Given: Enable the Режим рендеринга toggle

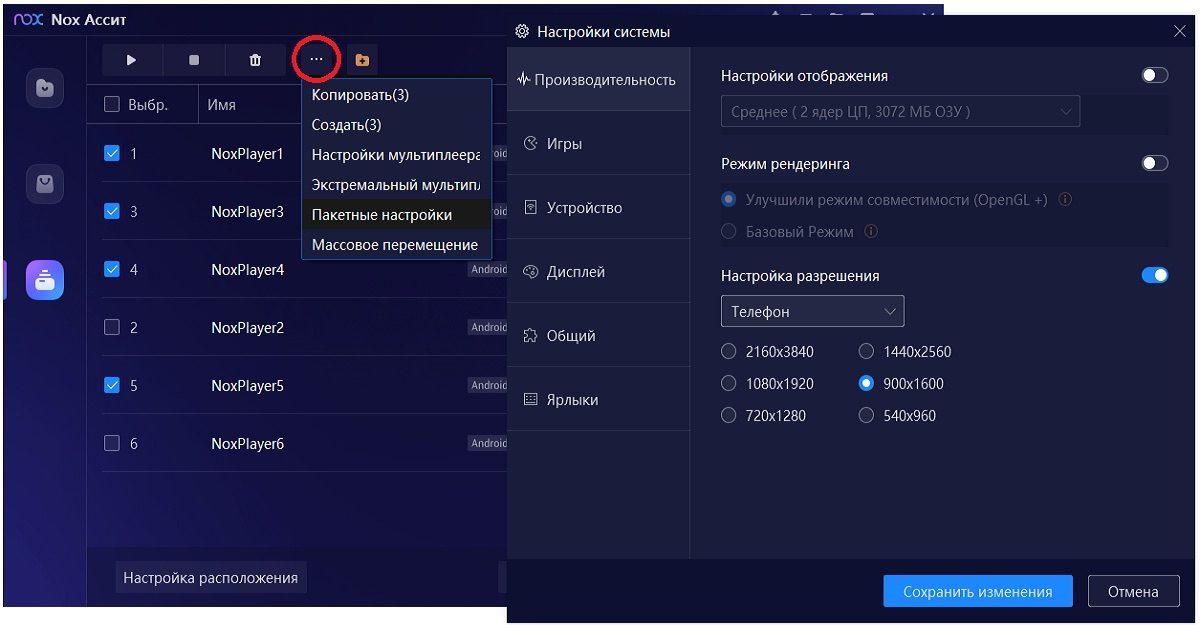Looking at the screenshot, I should tap(1154, 163).
